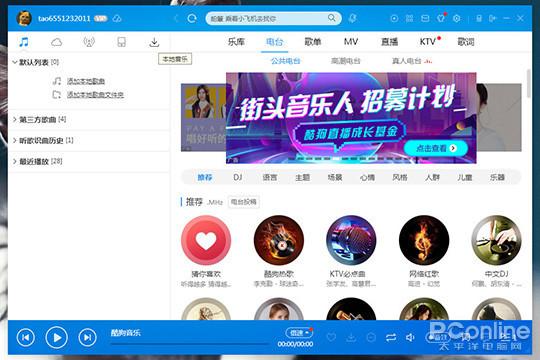Click the refresh icon beside the search box
The width and height of the screenshot is (540, 360).
(x=192, y=18)
